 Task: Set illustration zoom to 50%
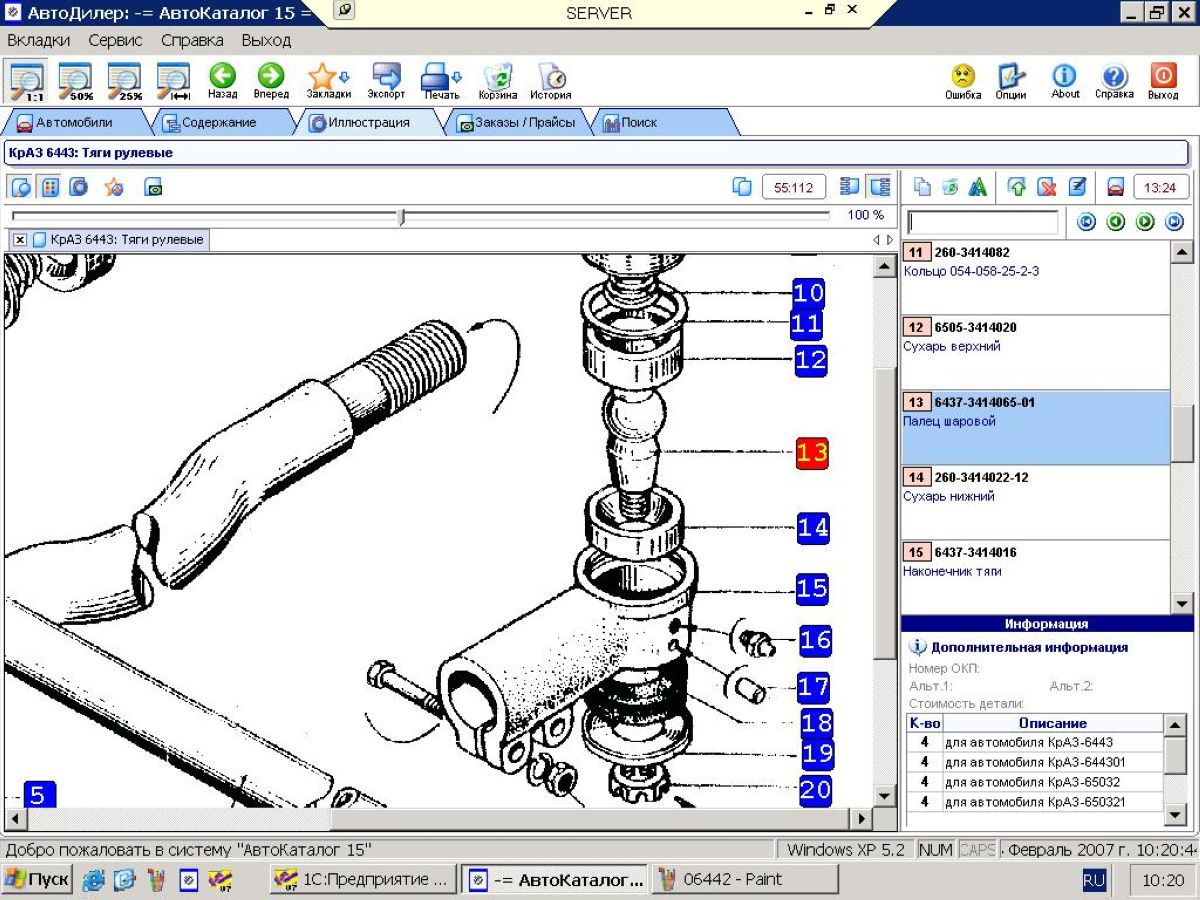[76, 82]
